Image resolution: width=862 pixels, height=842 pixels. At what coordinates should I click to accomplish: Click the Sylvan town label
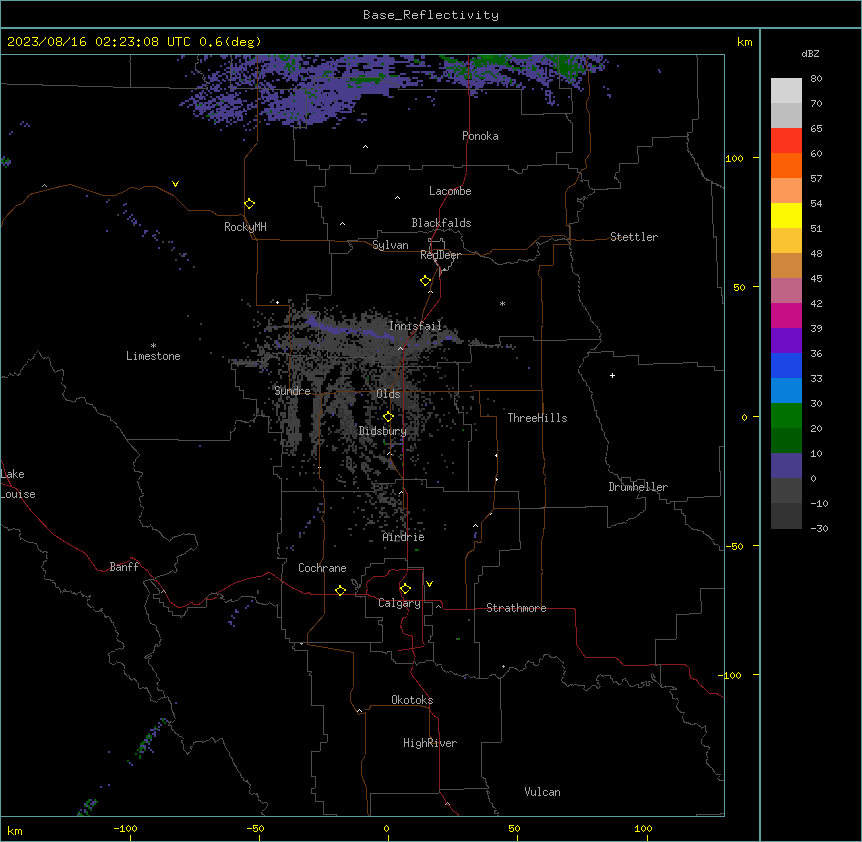[x=390, y=245]
